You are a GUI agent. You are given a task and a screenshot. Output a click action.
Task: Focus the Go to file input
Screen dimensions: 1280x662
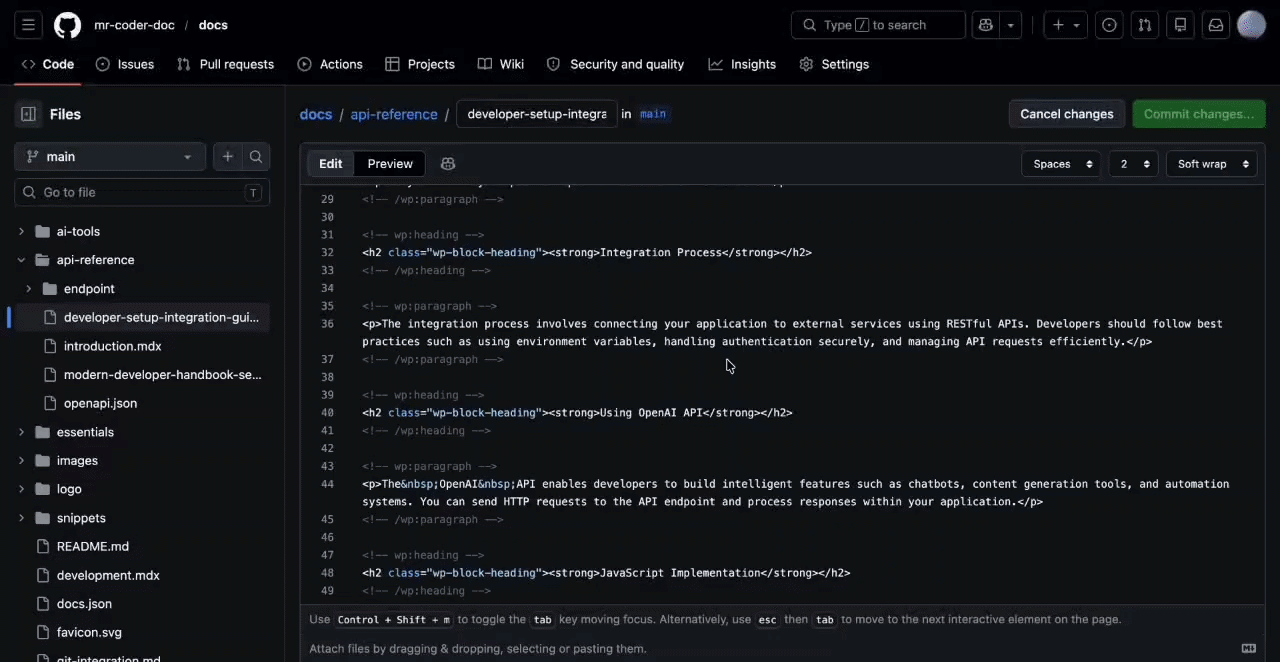pos(142,192)
